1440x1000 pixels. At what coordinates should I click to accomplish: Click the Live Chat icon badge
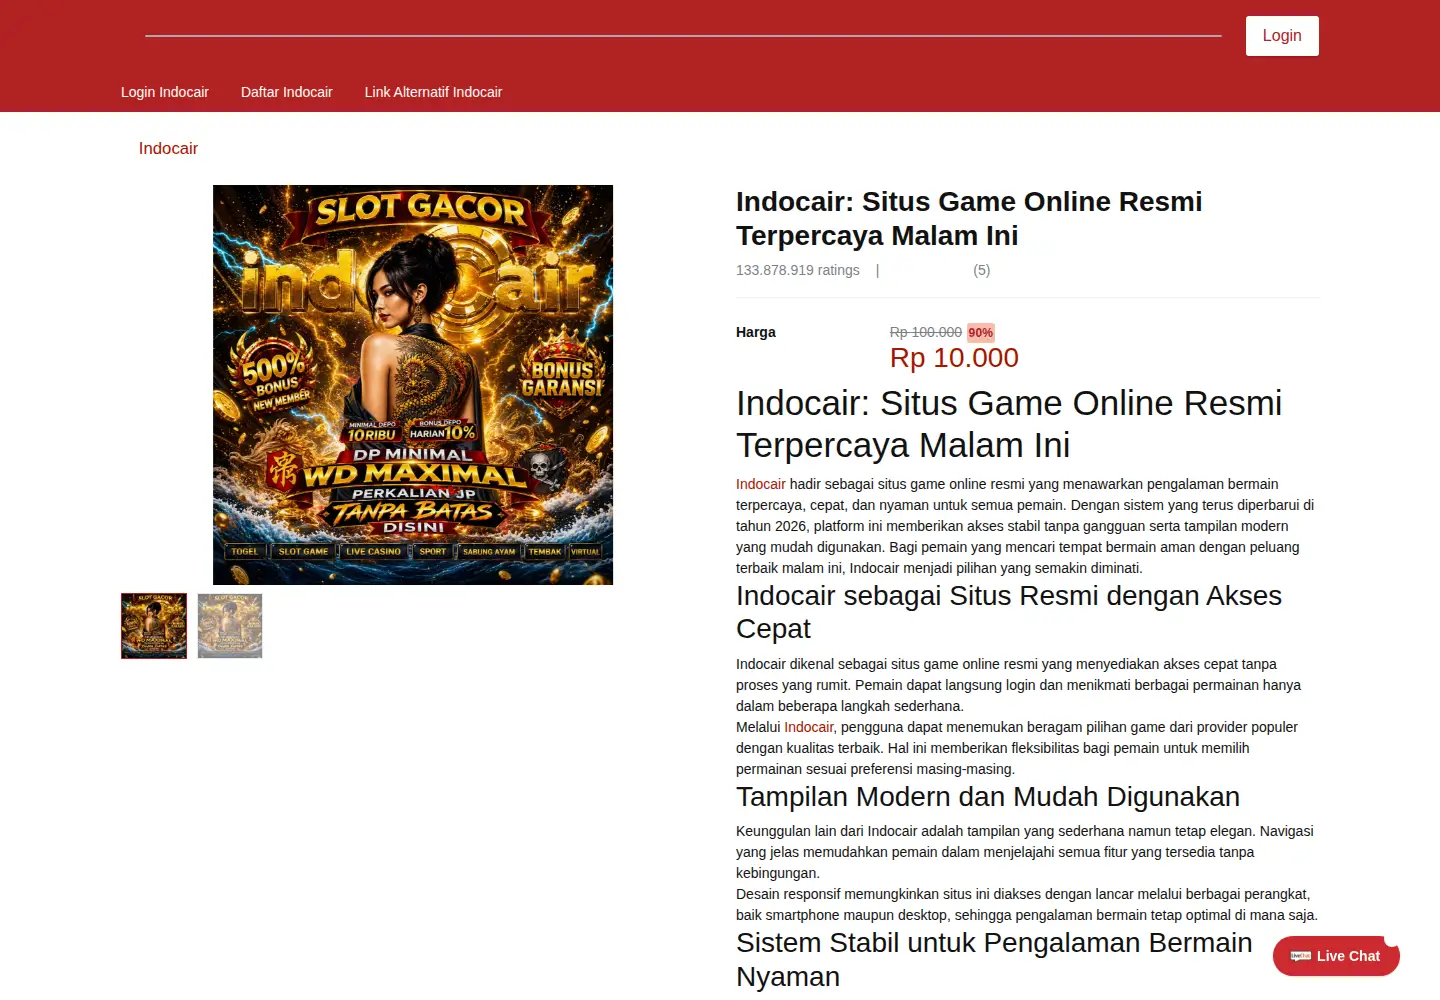pos(1300,956)
